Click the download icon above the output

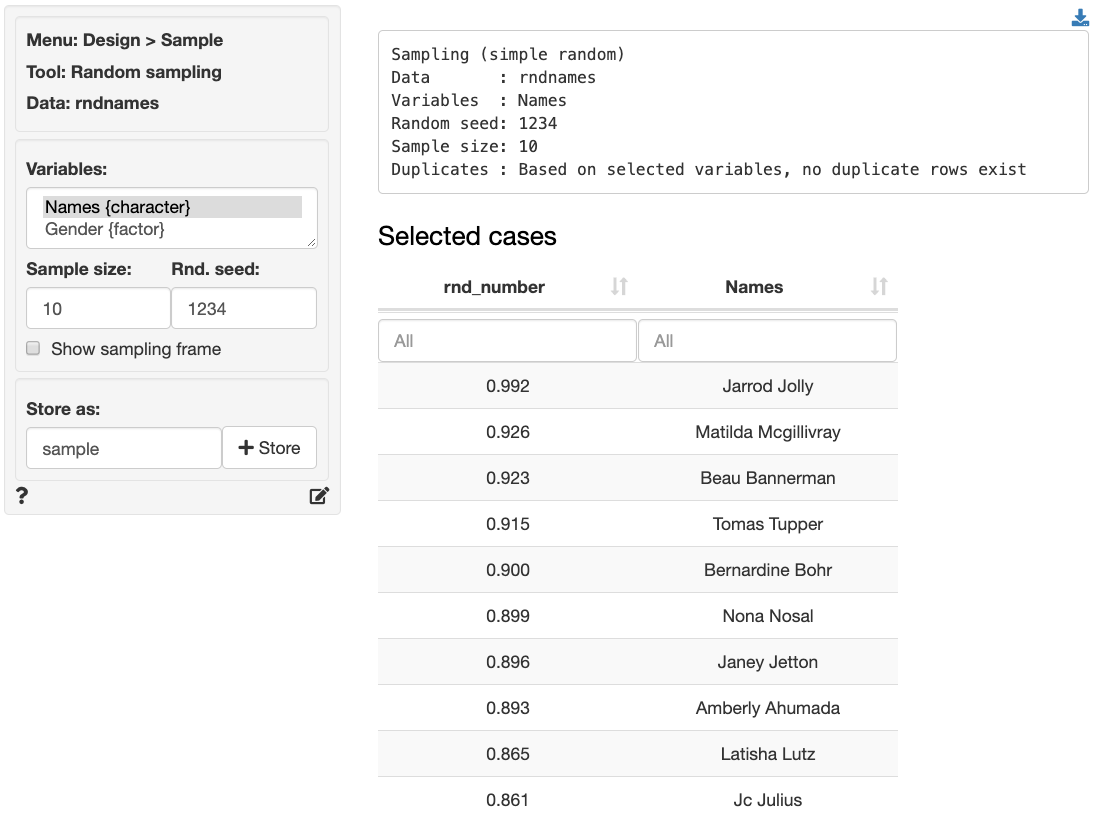click(1080, 18)
